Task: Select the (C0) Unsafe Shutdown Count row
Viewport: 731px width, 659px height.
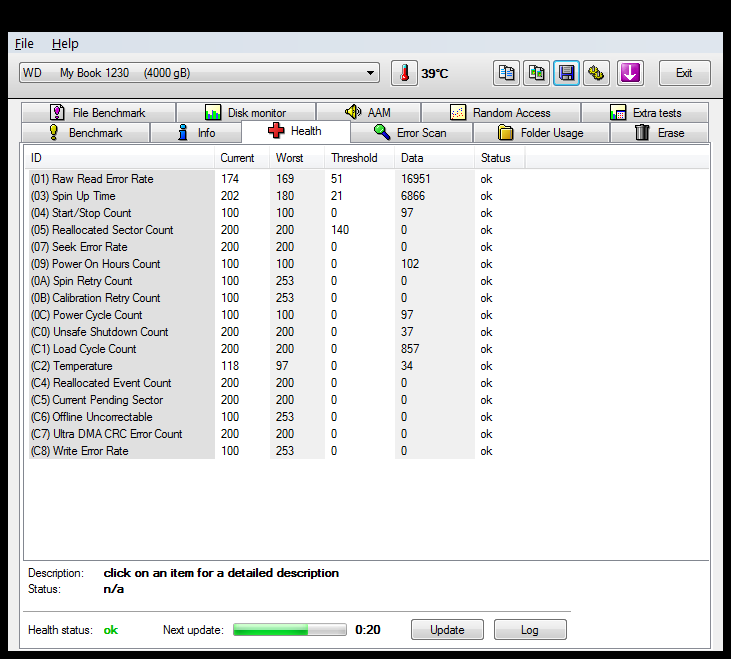Action: click(275, 332)
